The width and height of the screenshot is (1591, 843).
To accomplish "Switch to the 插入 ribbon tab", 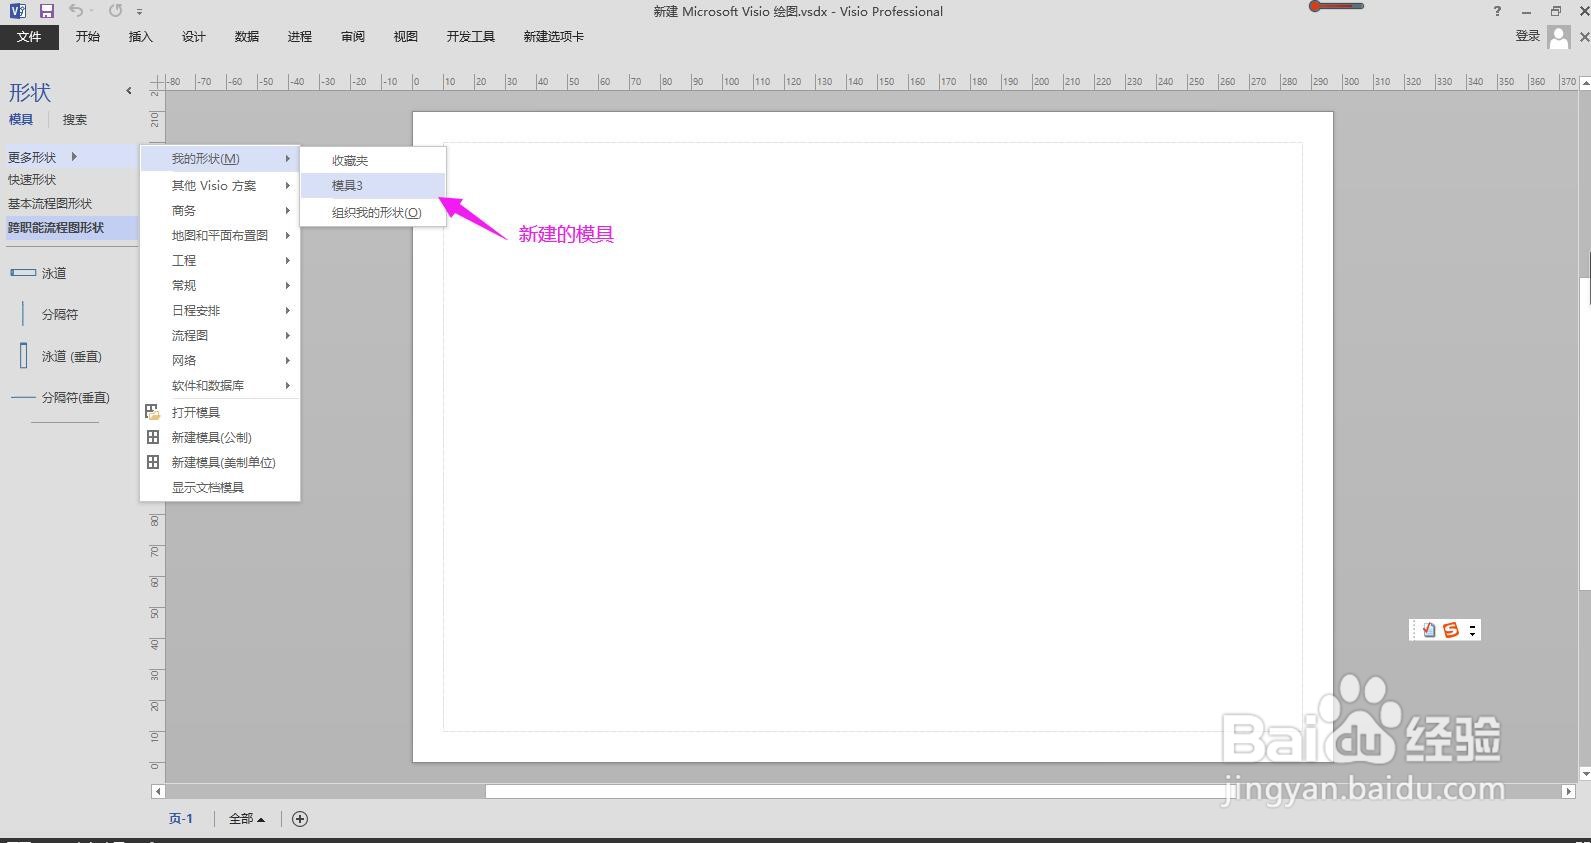I will point(141,37).
